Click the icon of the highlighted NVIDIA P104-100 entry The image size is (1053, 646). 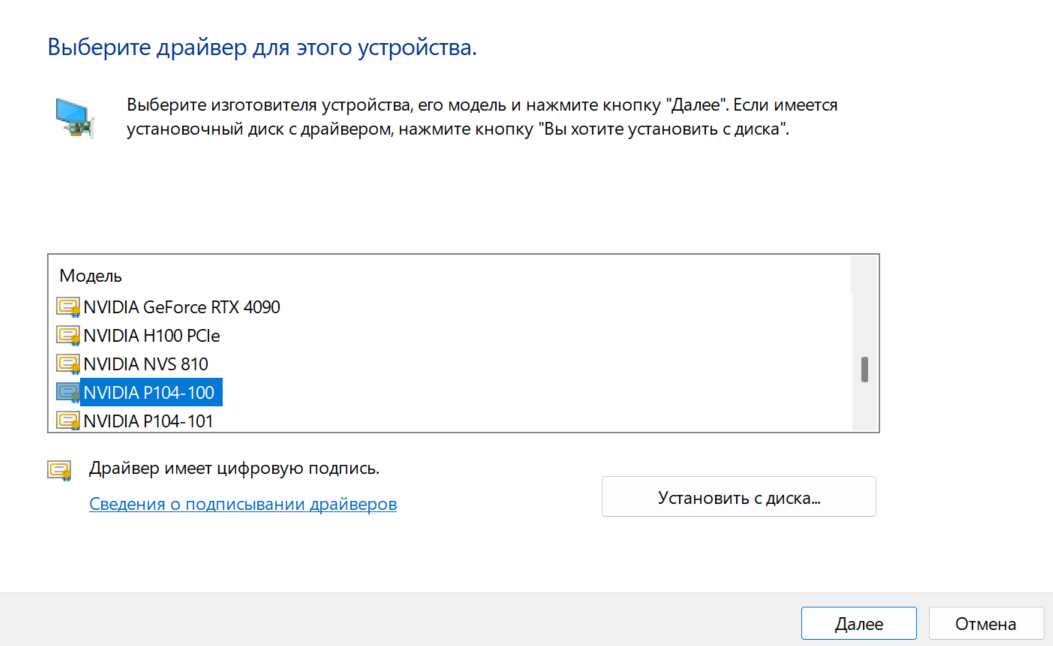pyautogui.click(x=68, y=392)
